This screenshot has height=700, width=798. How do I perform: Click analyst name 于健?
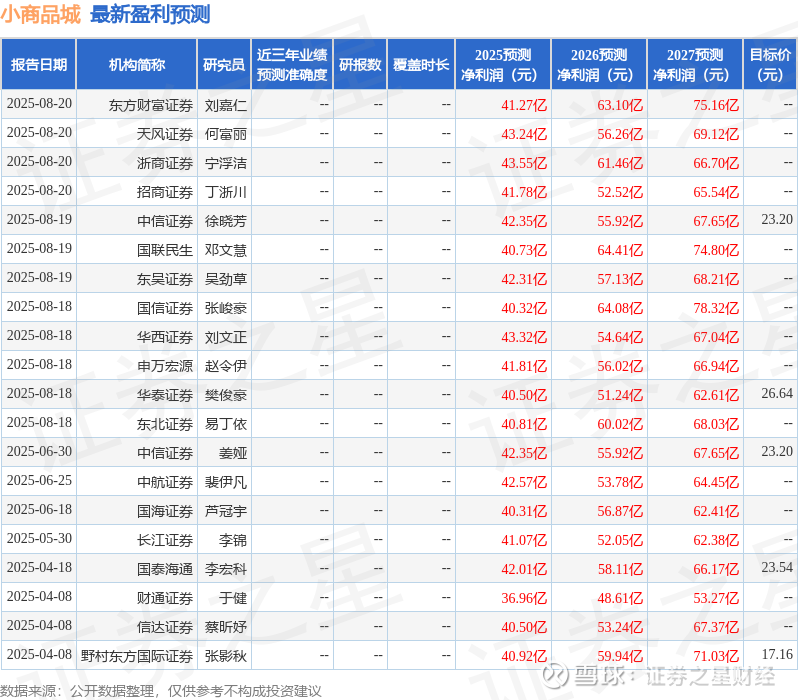pos(233,599)
